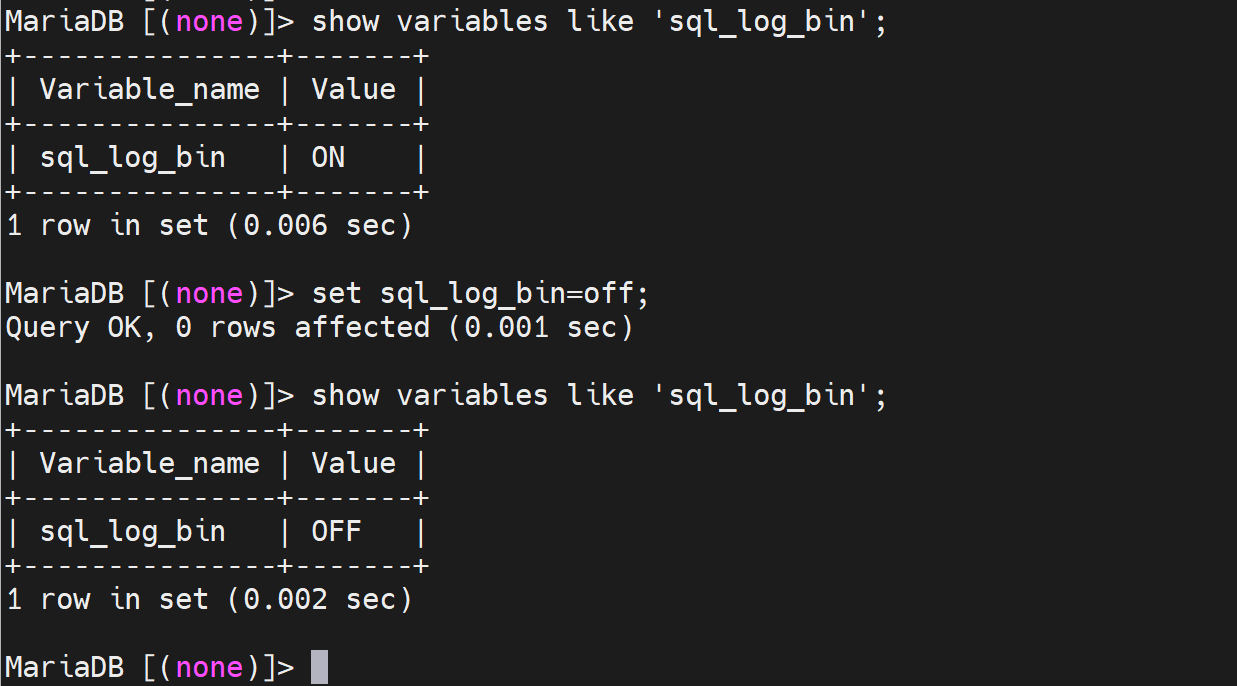Click the Value header above OFF
The width and height of the screenshot is (1237, 686).
353,463
